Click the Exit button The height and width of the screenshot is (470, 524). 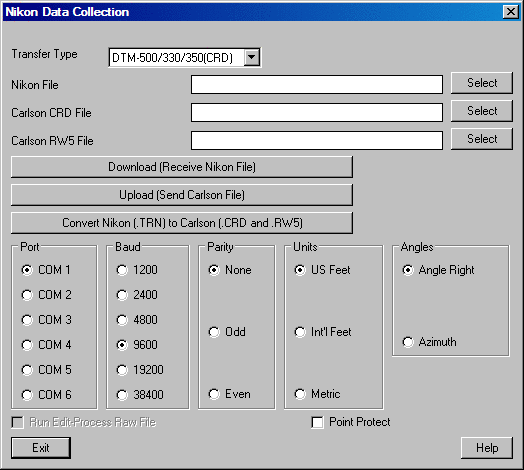41,448
